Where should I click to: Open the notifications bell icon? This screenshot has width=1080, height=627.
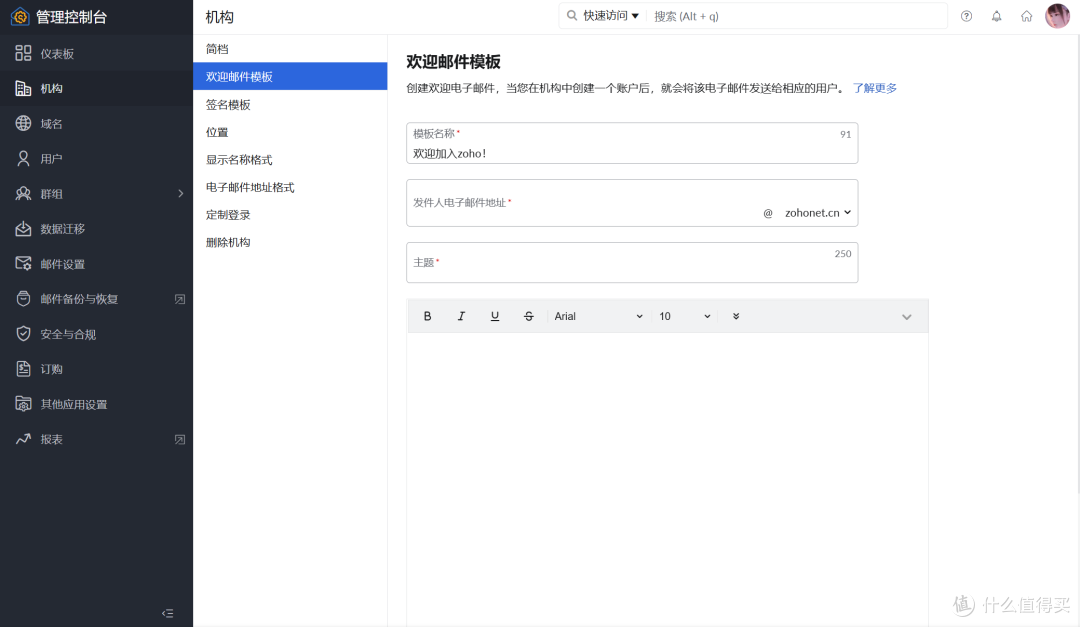click(x=997, y=16)
